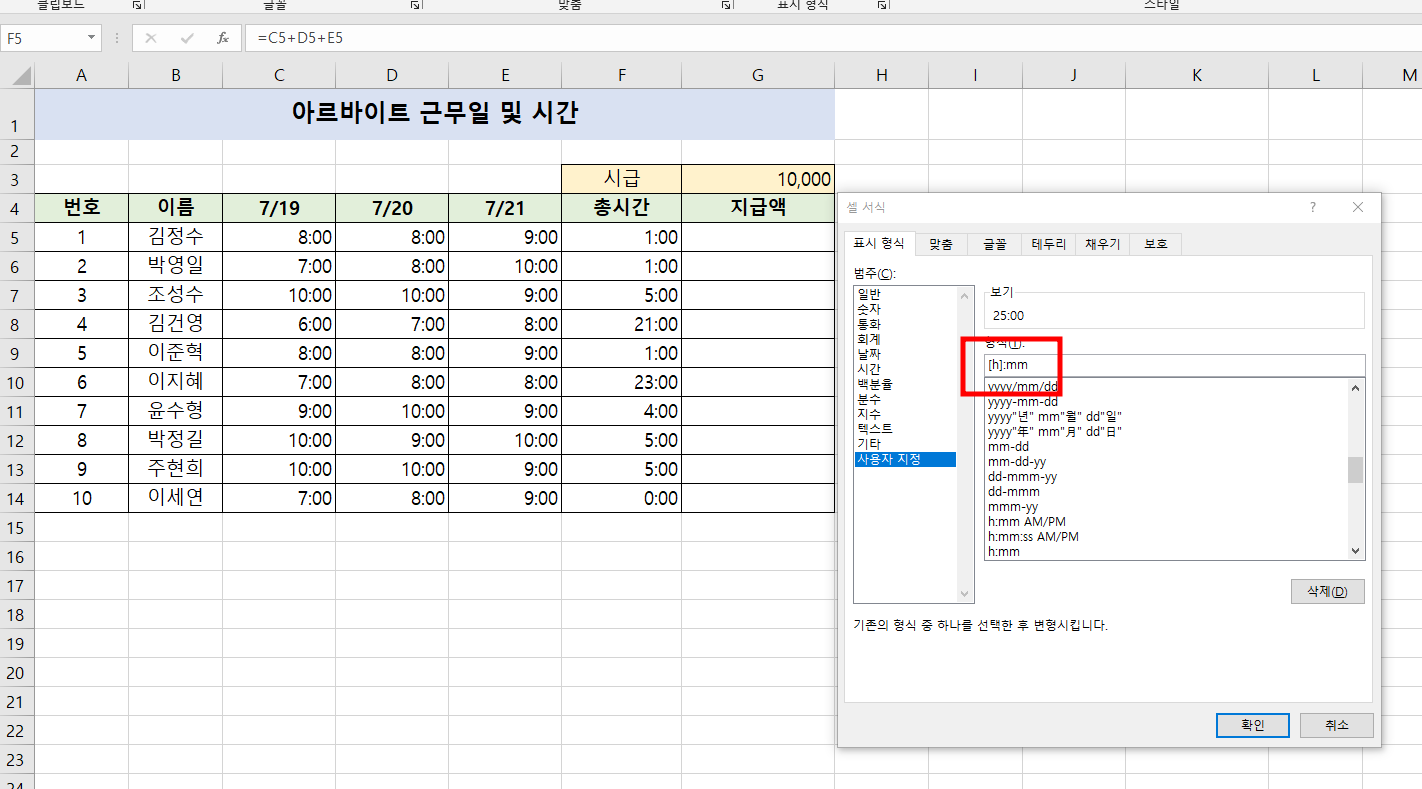1422x789 pixels.
Task: Click the 취소 button
Action: [1337, 725]
